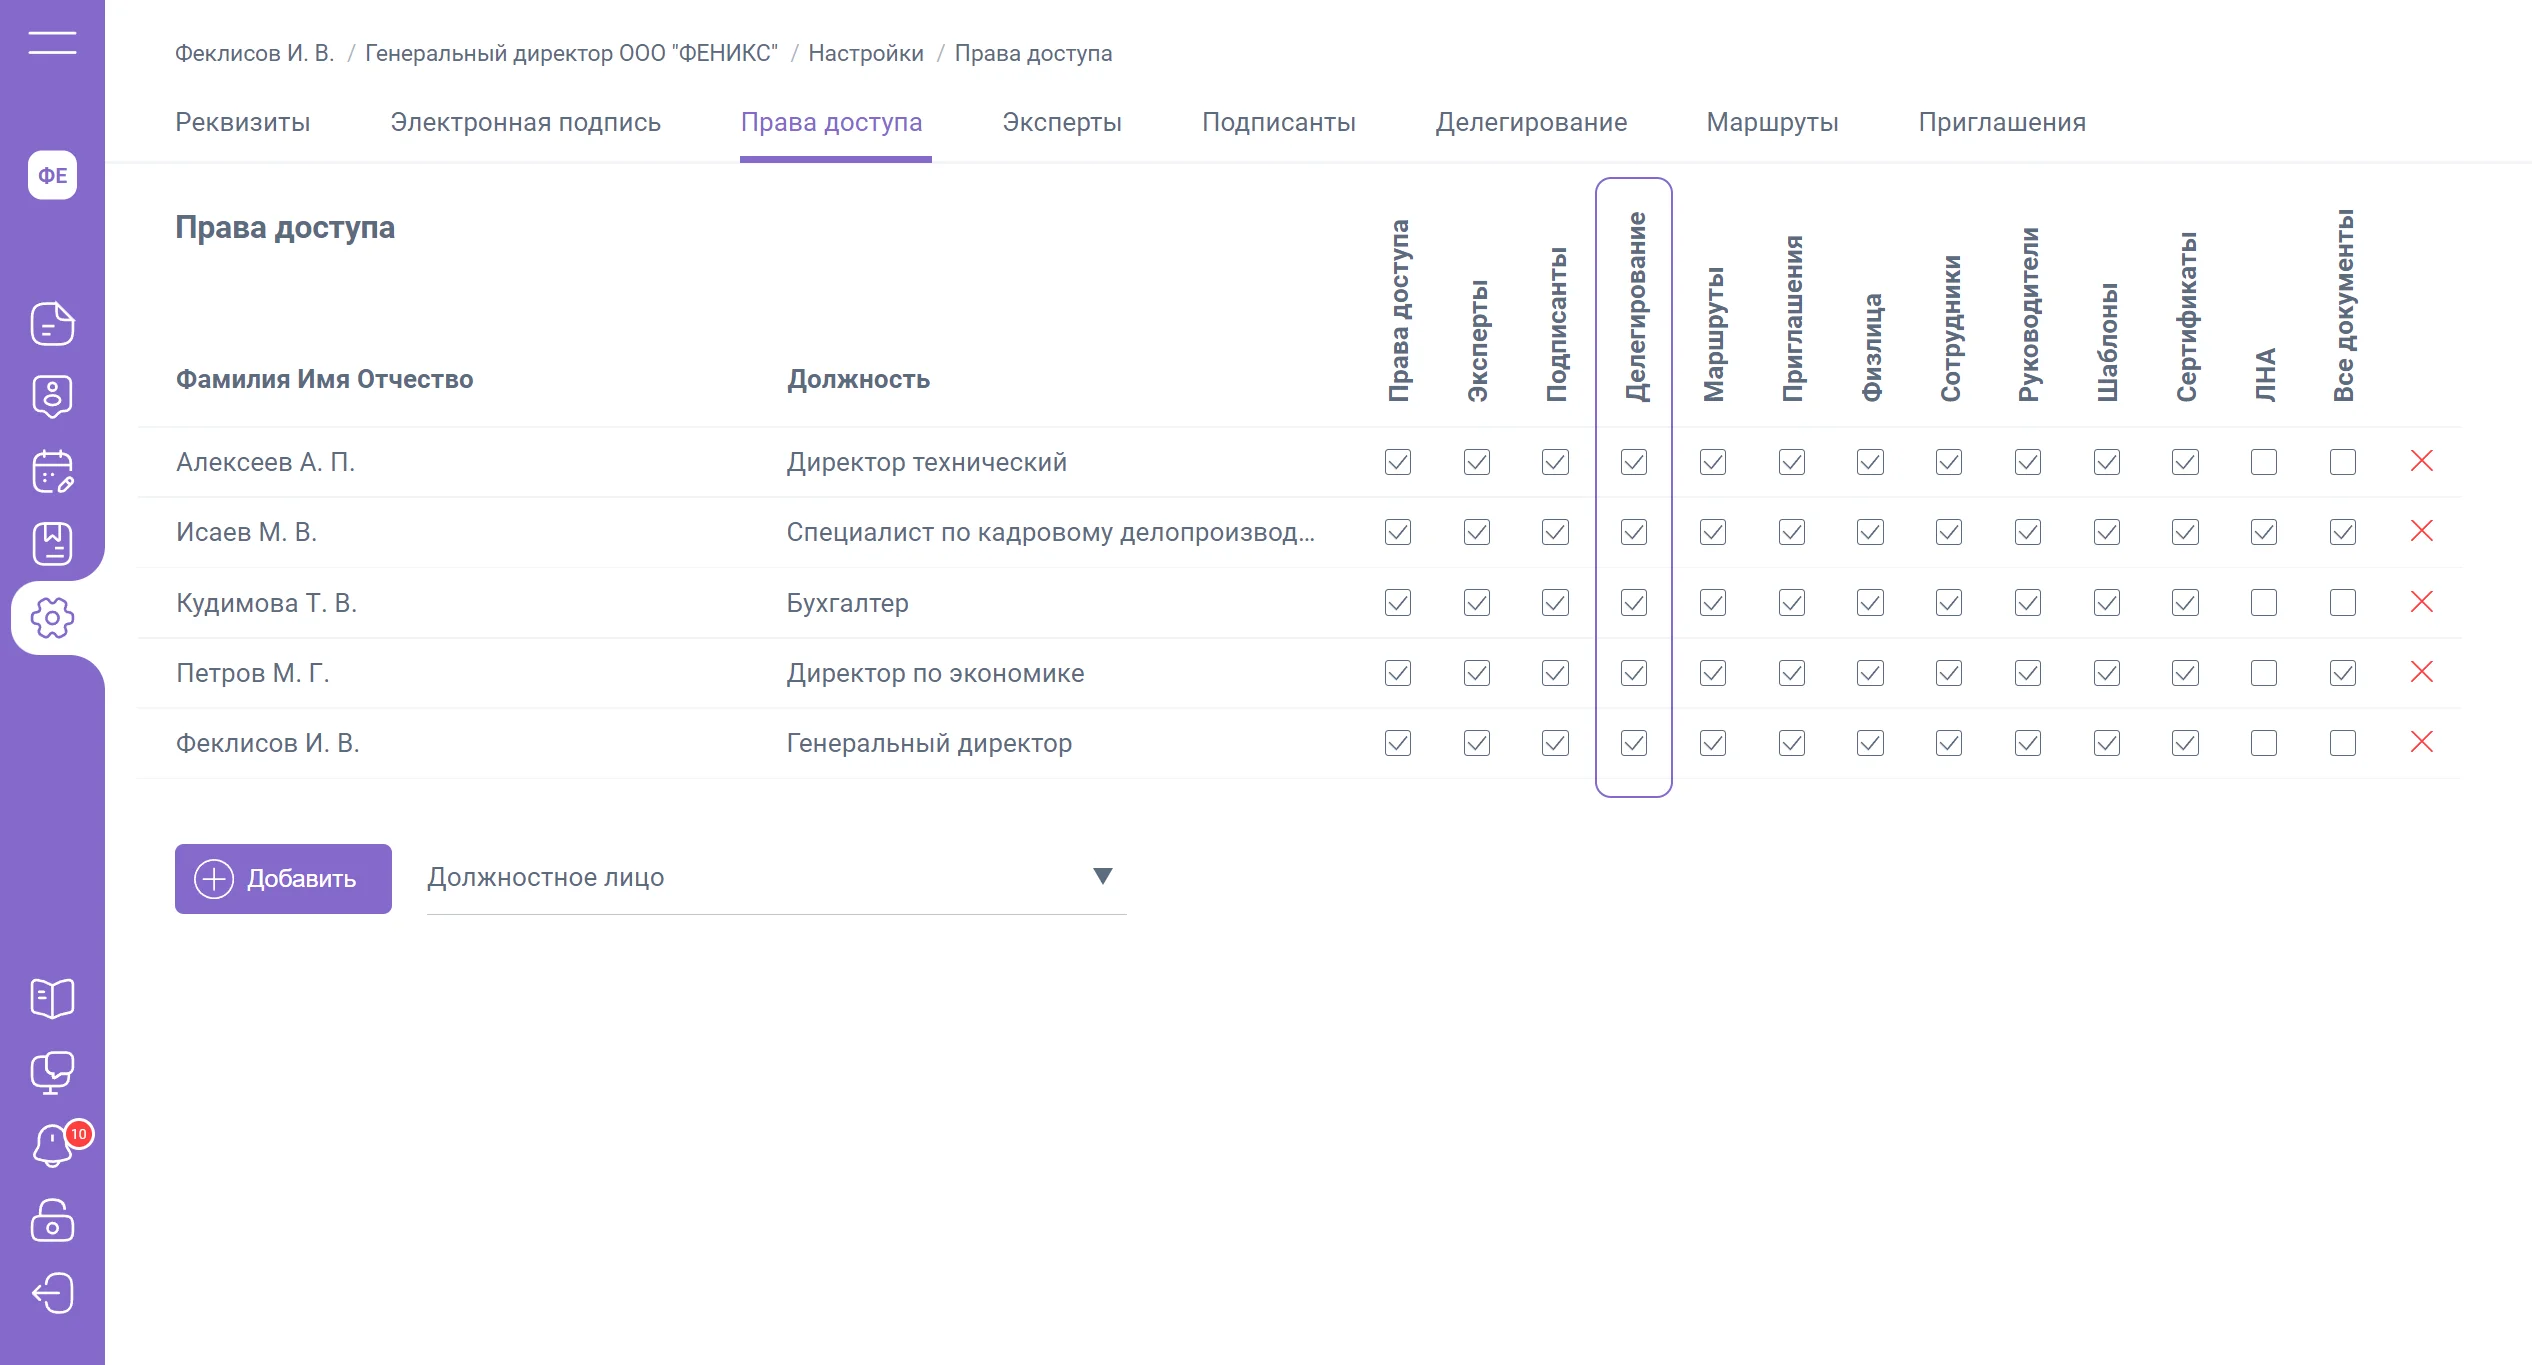
Task: Enable the ЛНА checkbox for Алексеев А. П.
Action: click(x=2264, y=462)
